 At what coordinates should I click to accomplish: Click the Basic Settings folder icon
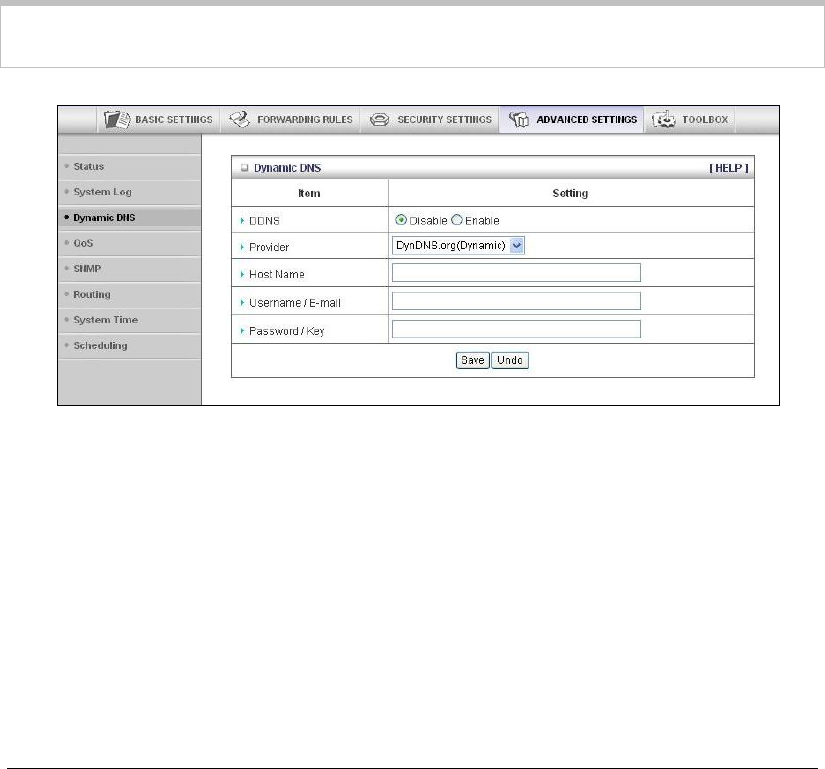117,120
